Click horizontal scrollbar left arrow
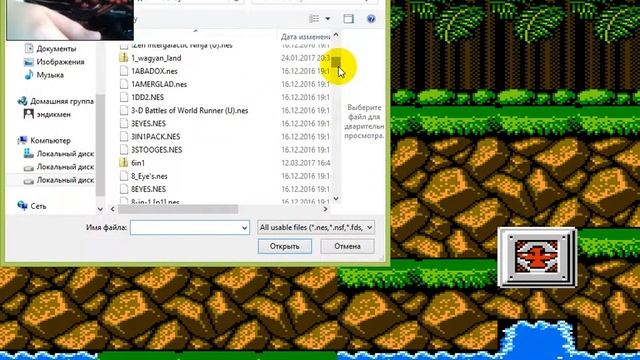This screenshot has width=640, height=360. click(113, 209)
